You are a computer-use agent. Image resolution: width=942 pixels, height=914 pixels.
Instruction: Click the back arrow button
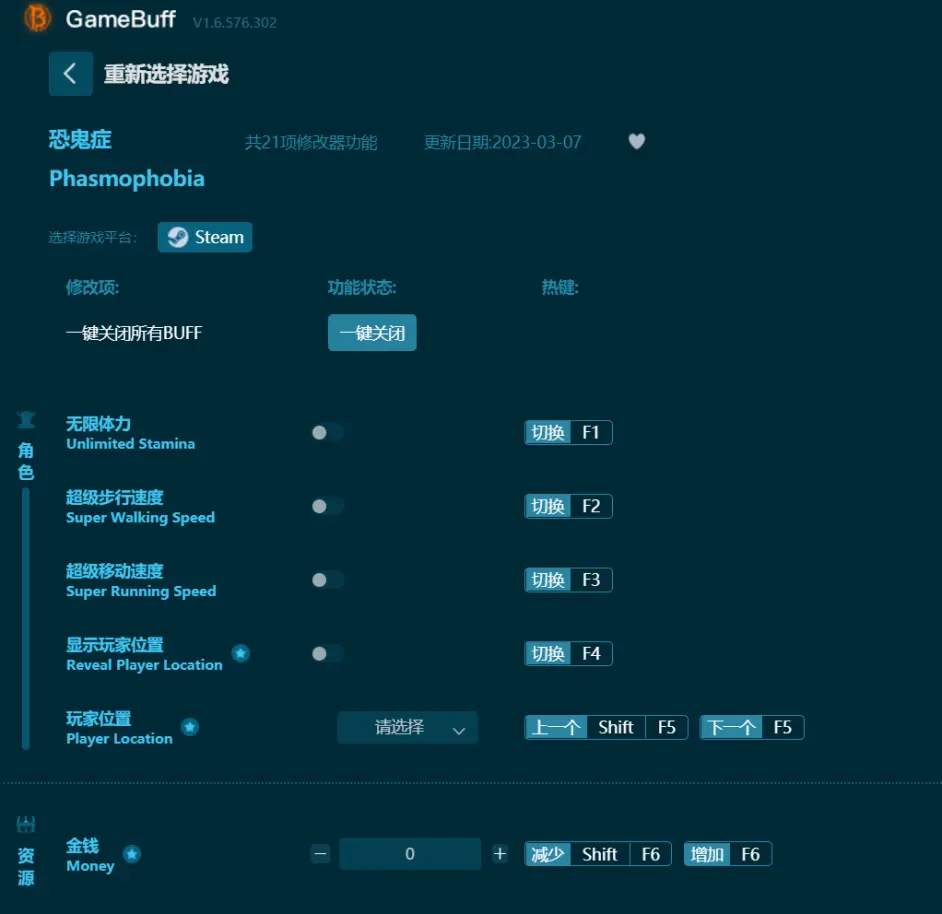click(71, 74)
